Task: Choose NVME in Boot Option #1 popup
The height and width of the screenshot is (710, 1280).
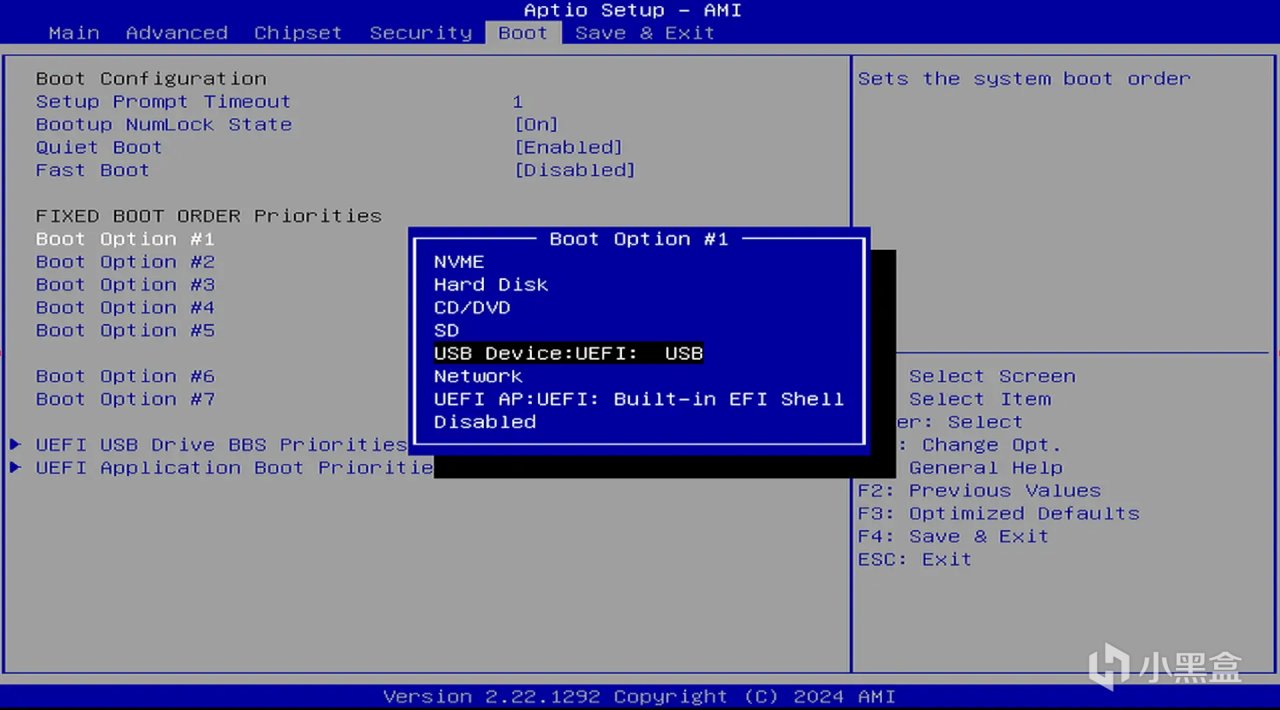Action: coord(459,262)
